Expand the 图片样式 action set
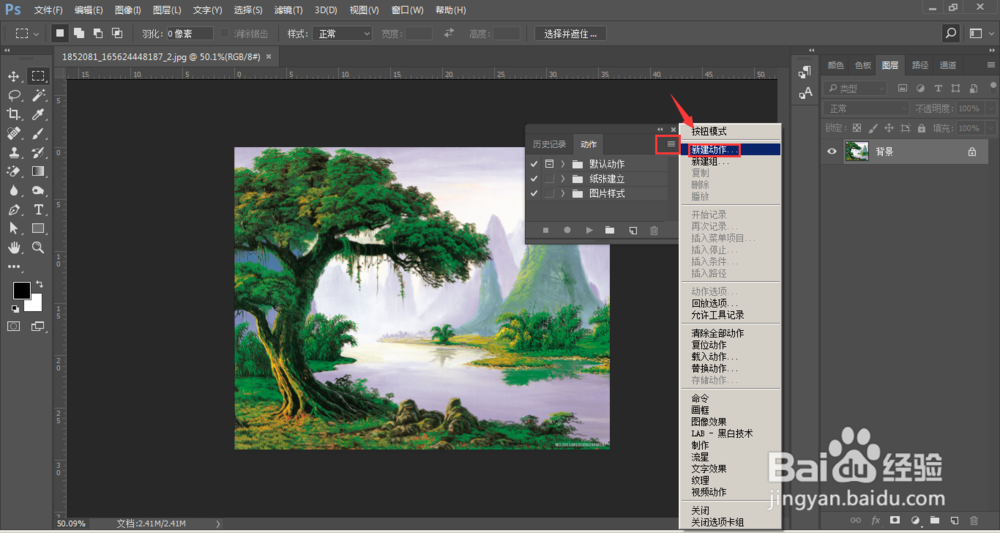1000x533 pixels. (563, 194)
